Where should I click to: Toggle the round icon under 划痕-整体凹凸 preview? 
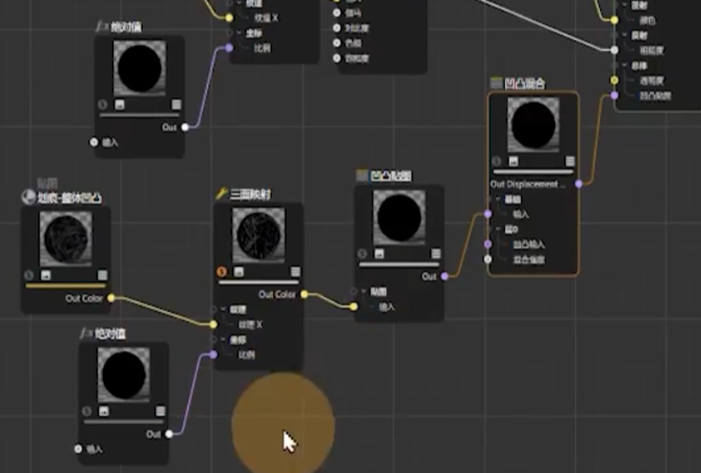29,275
